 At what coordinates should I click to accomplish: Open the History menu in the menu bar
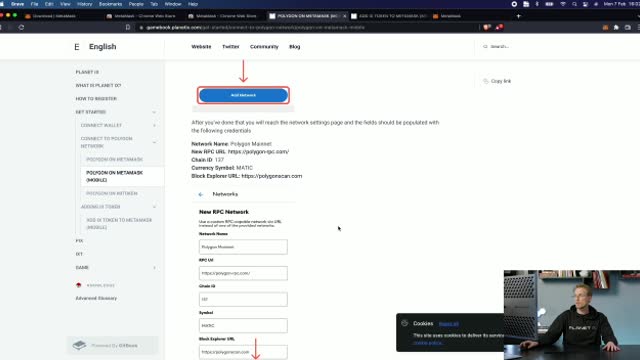point(84,4)
